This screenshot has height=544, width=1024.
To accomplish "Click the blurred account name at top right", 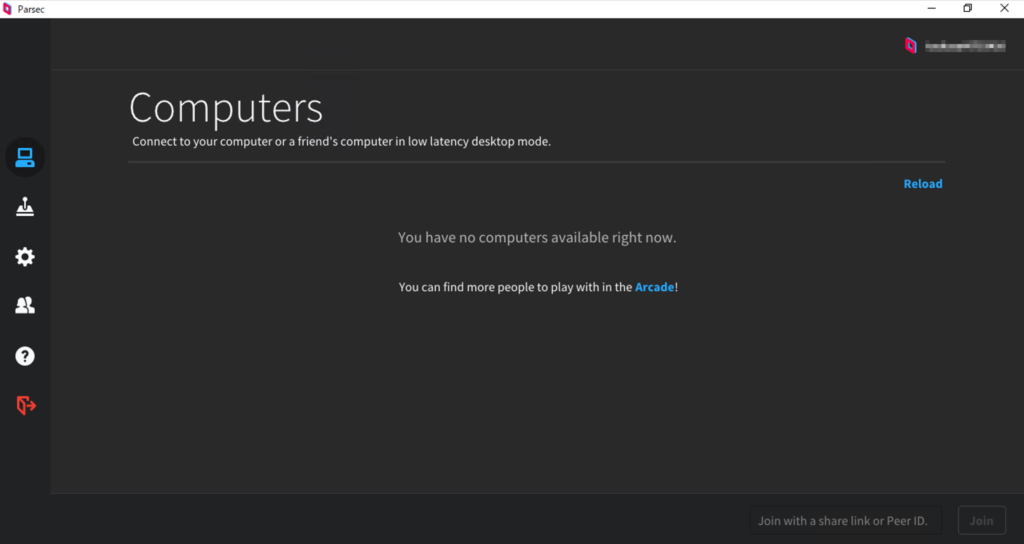I will coord(965,46).
